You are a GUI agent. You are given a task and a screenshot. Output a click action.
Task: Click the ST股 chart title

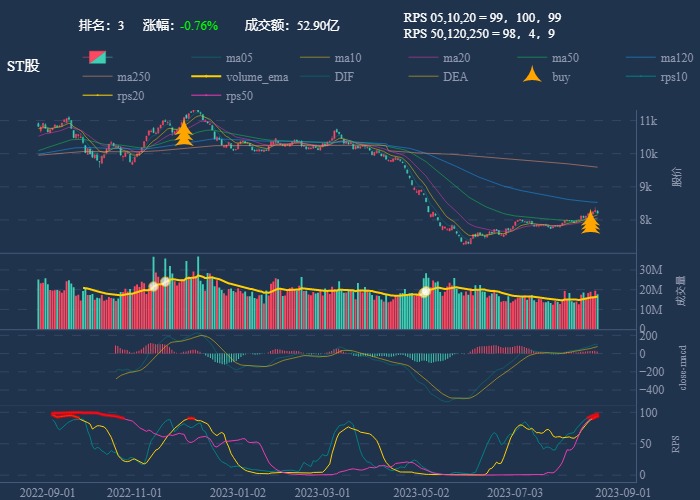coord(23,66)
